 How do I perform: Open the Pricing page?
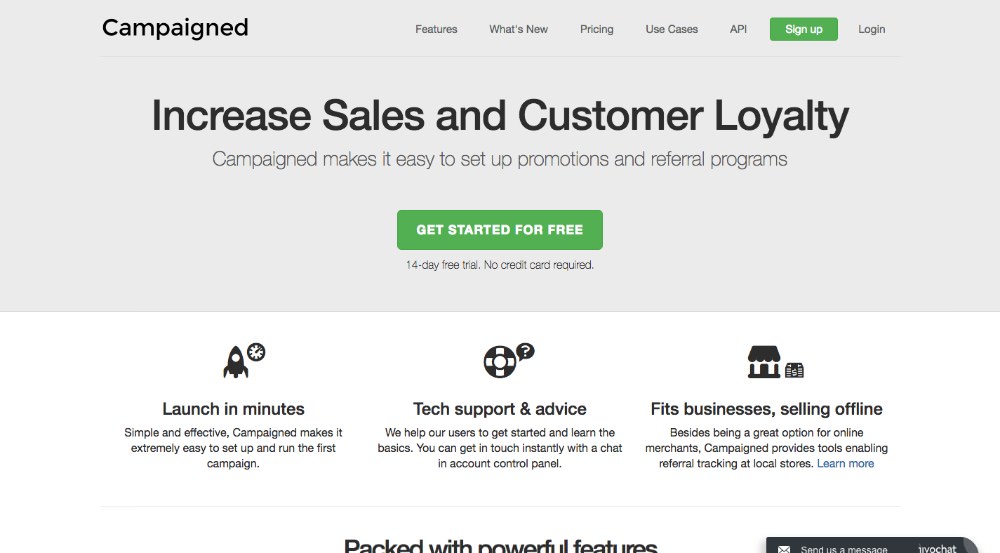point(596,29)
